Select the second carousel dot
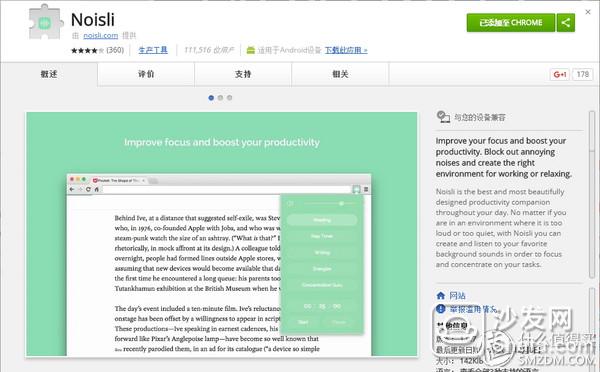This screenshot has height=372, width=600. (220, 98)
